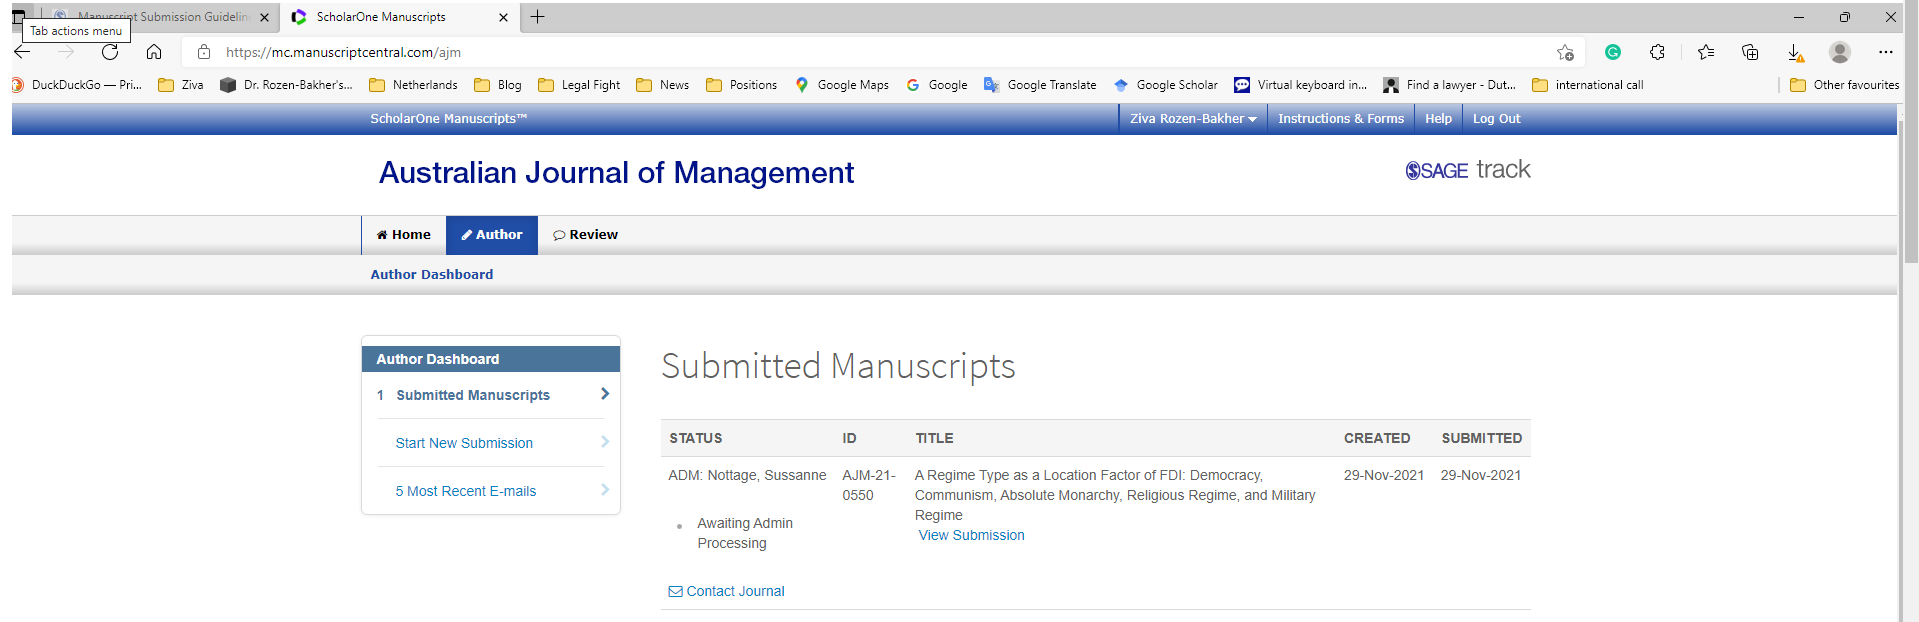This screenshot has width=1919, height=622.
Task: Open the Ziva bookmarks folder
Action: 181,85
